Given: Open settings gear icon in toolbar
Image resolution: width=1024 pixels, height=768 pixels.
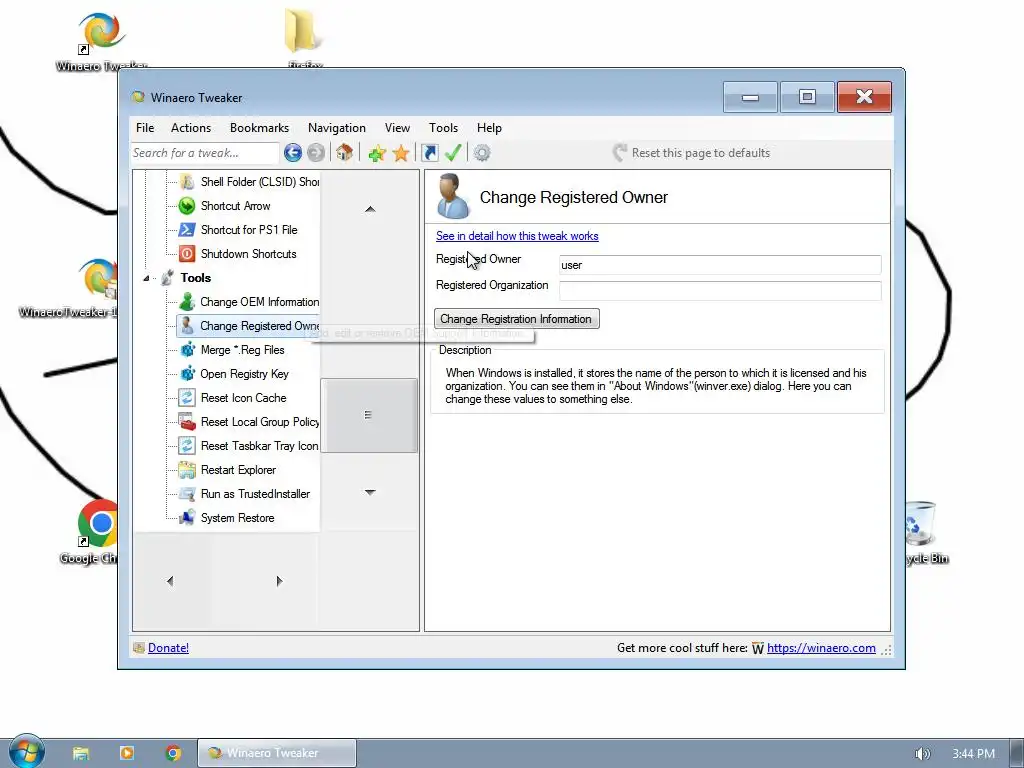Looking at the screenshot, I should point(482,153).
